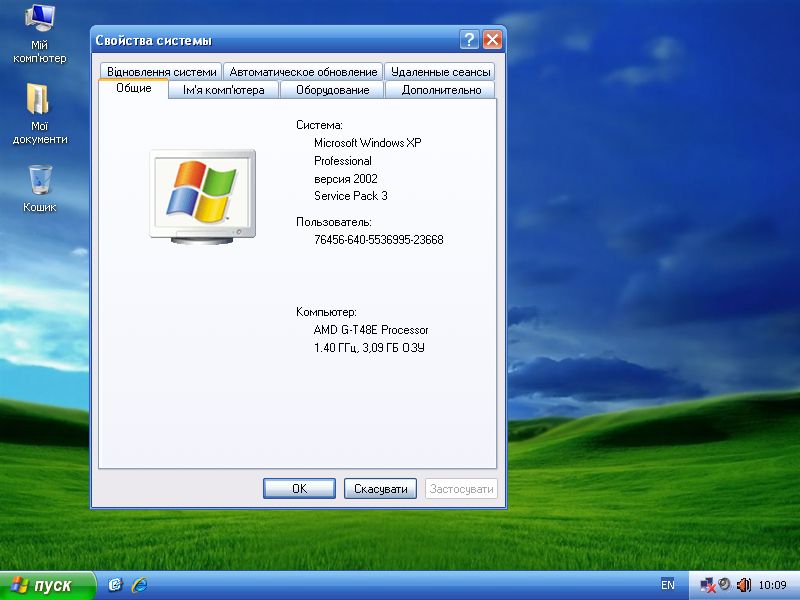Select the Мої документи folder icon
The image size is (800, 600).
click(x=39, y=113)
